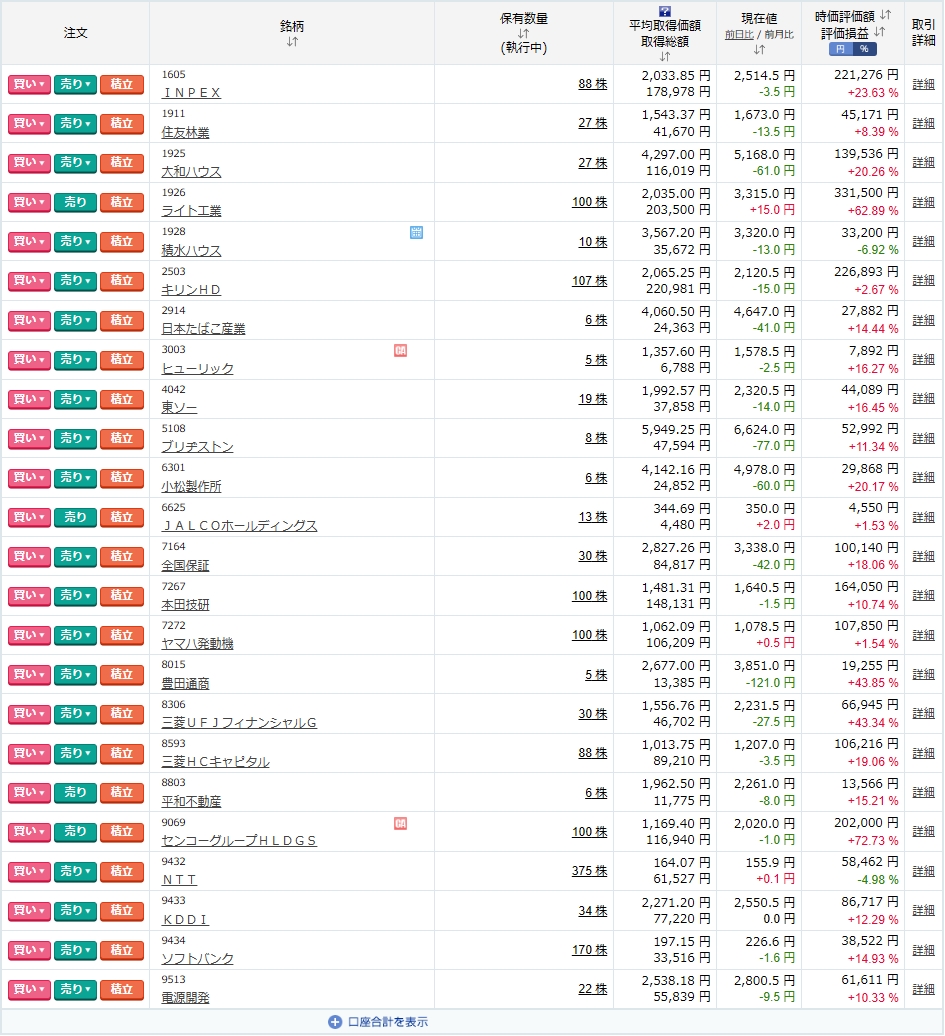Click the CA icon in the センコーグループ row
Viewport: 945px width, 1036px height.
click(400, 824)
